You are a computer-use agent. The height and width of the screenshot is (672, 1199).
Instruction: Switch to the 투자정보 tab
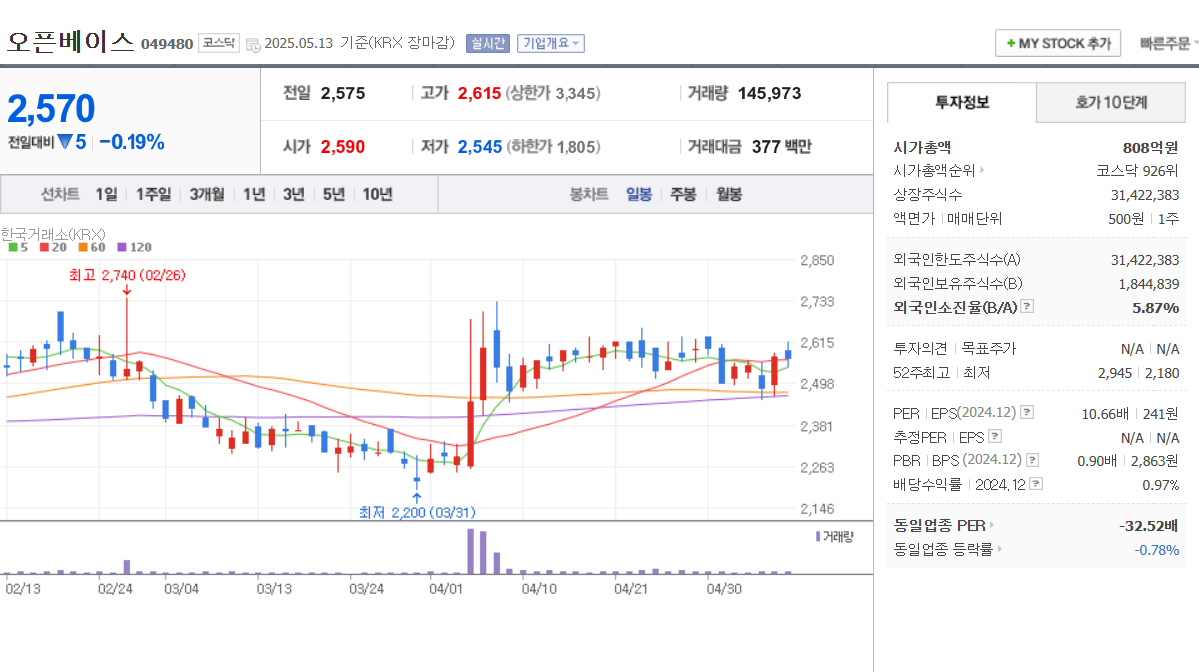pos(962,102)
